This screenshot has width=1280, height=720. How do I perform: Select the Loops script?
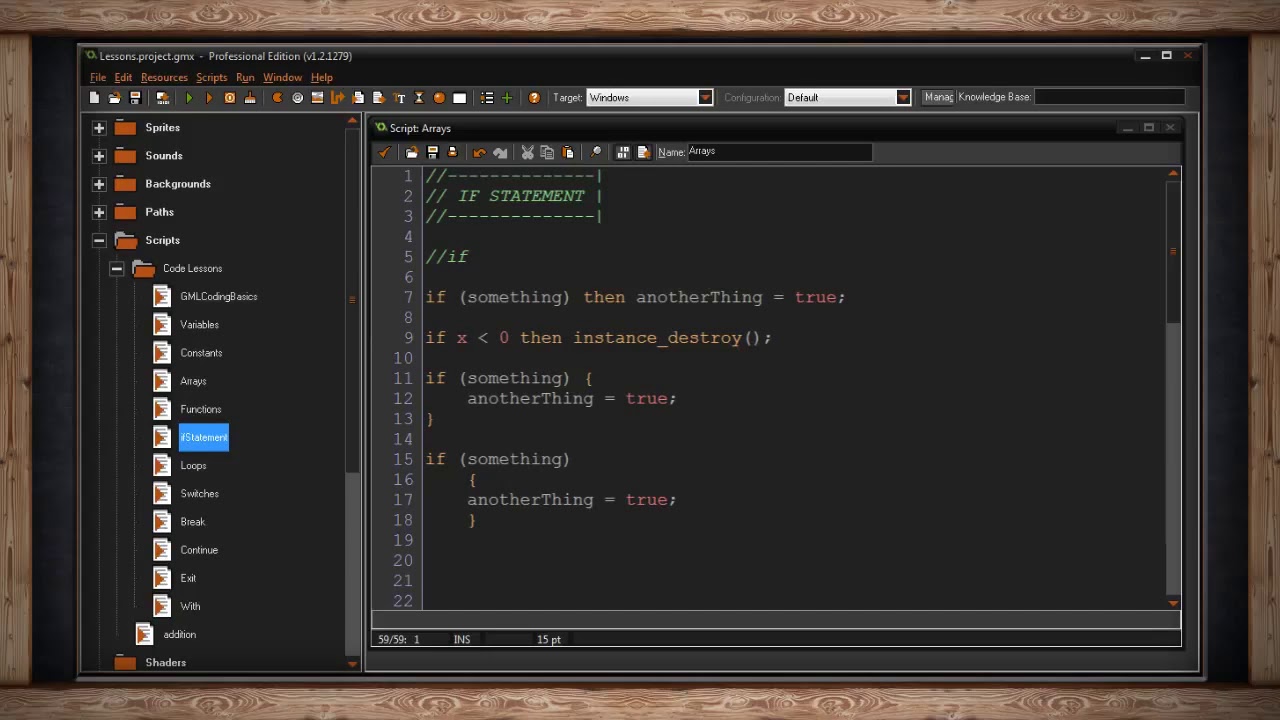pos(193,466)
